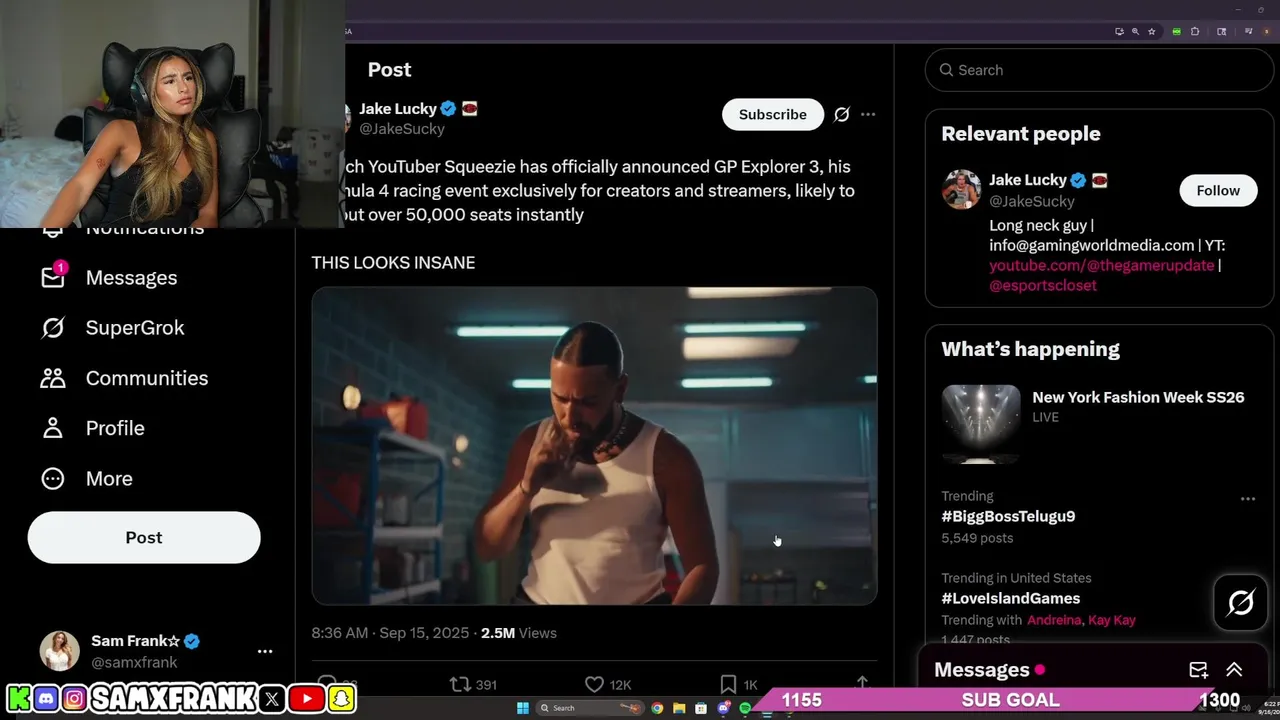Click the browser zoom magnifier icon
The width and height of the screenshot is (1280, 720).
[x=1135, y=32]
